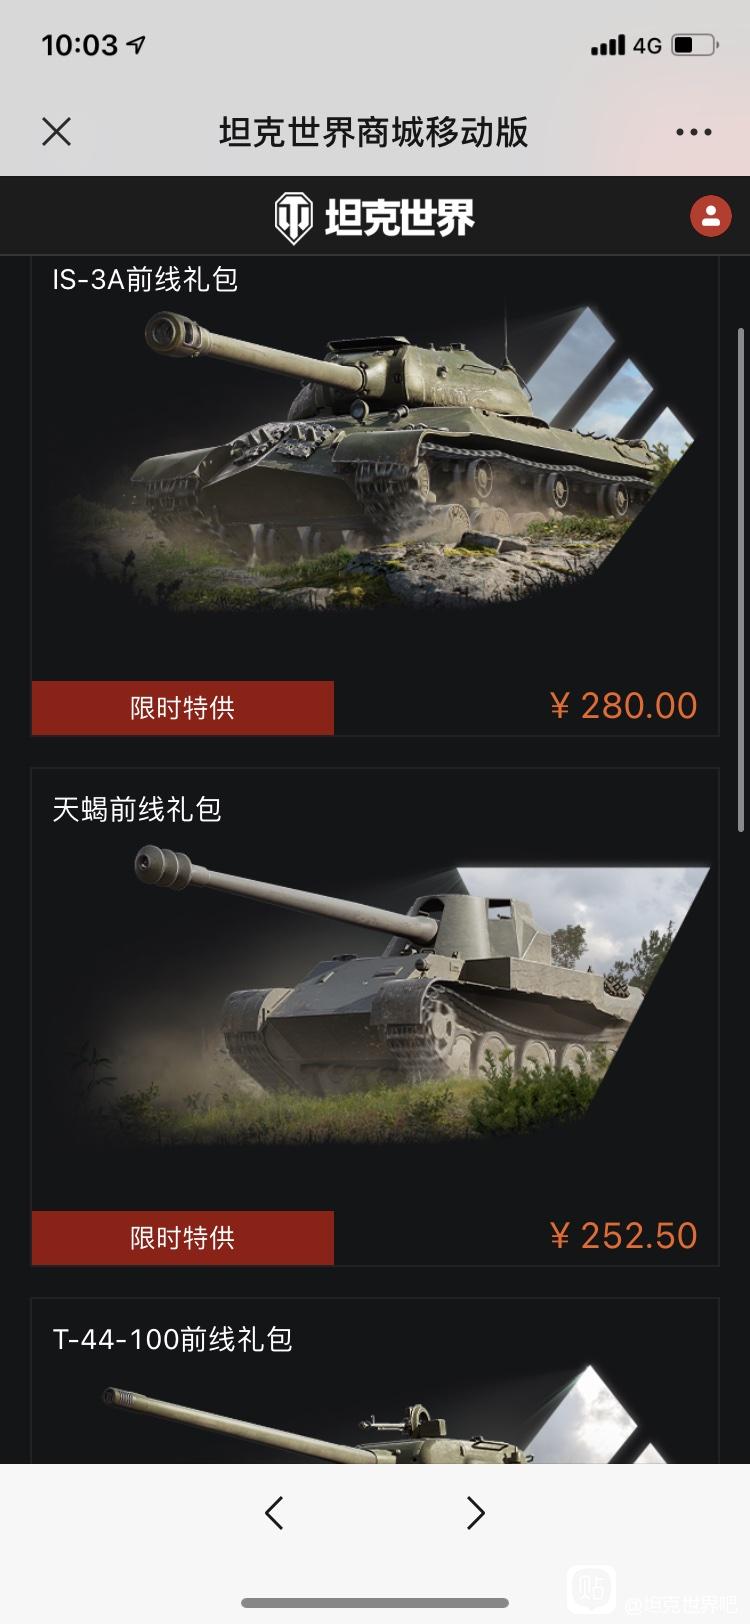This screenshot has width=750, height=1624.
Task: Go back with the left arrow
Action: [274, 1513]
